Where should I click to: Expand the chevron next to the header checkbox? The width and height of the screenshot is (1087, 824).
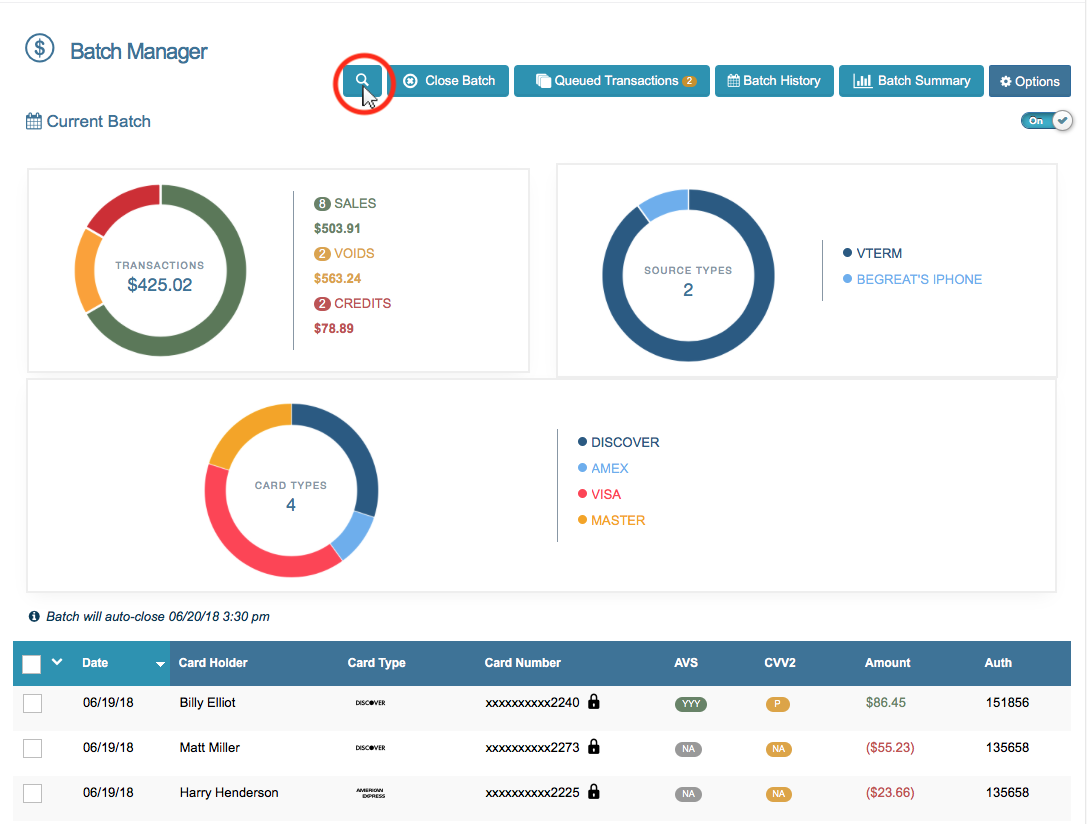(56, 661)
